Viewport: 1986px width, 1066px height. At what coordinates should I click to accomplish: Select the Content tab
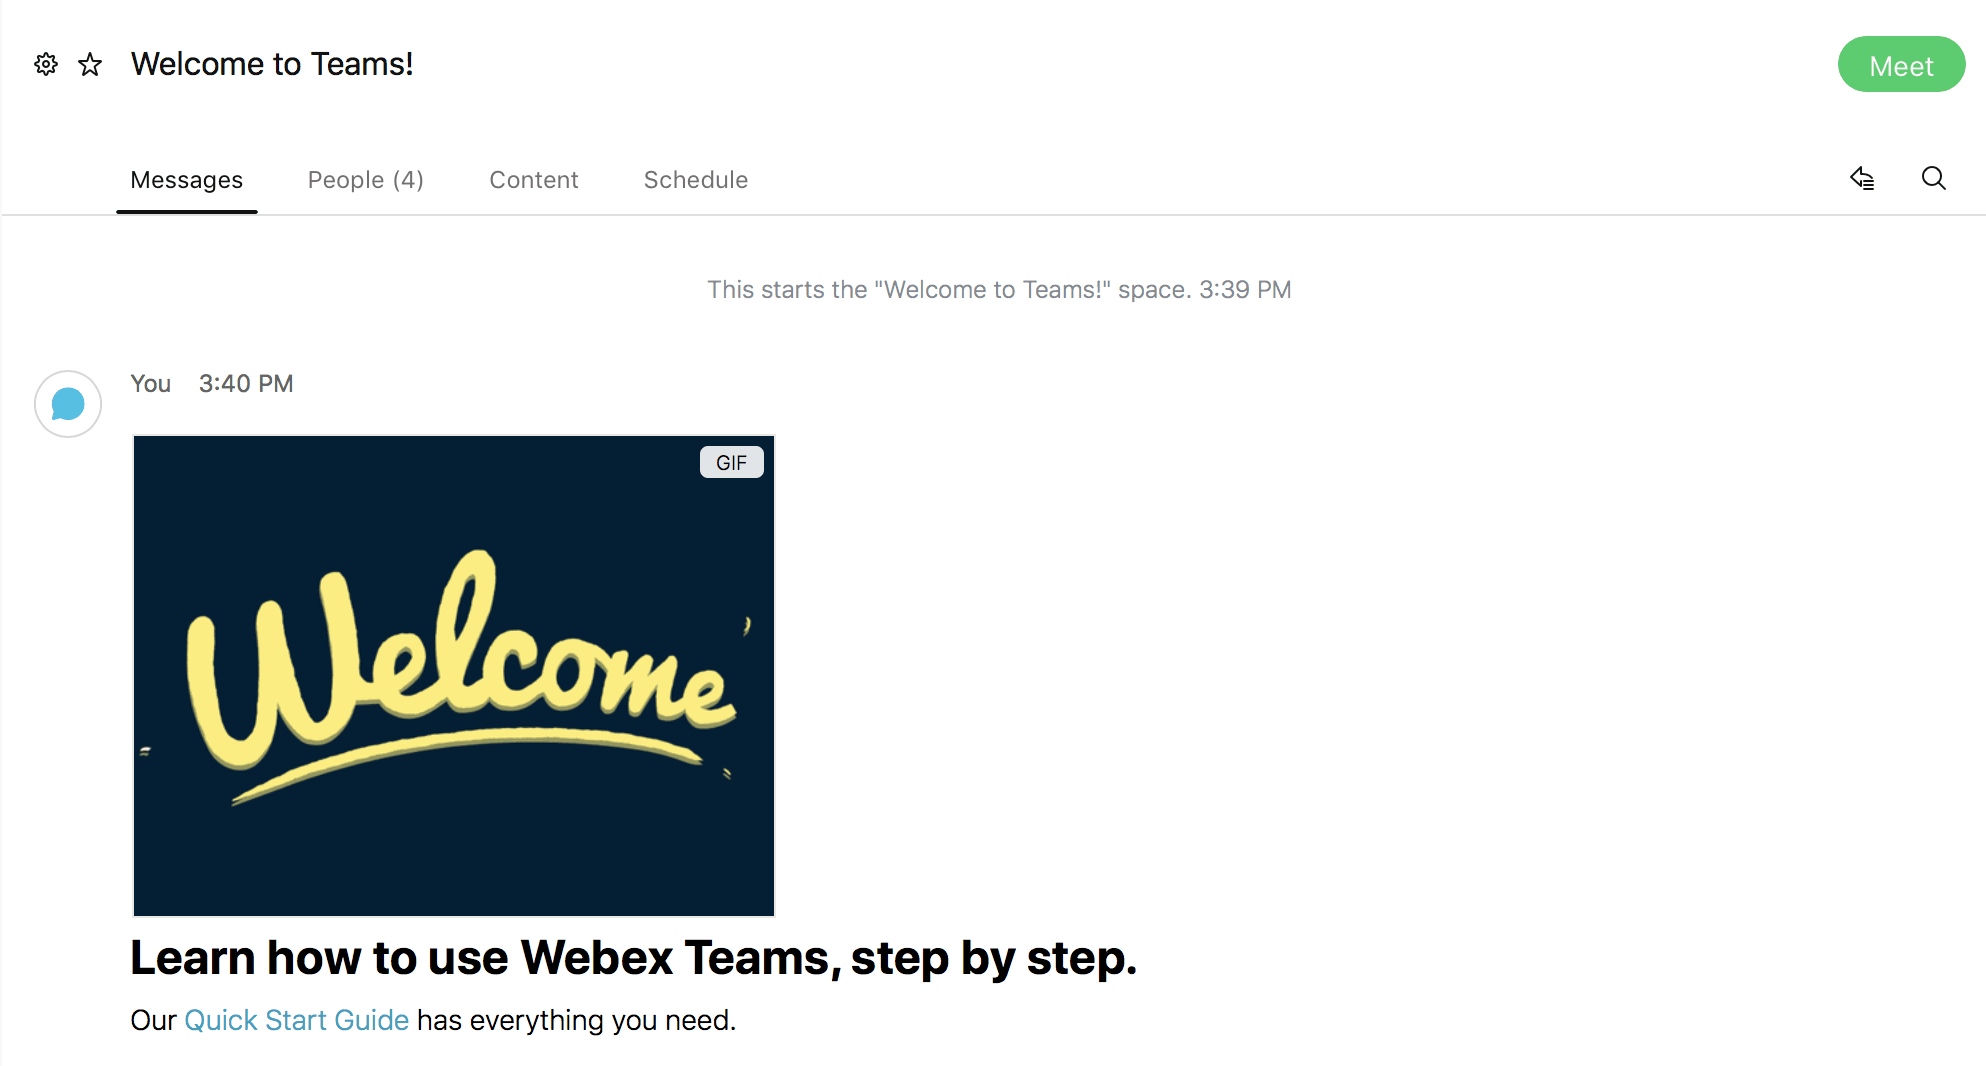coord(534,180)
